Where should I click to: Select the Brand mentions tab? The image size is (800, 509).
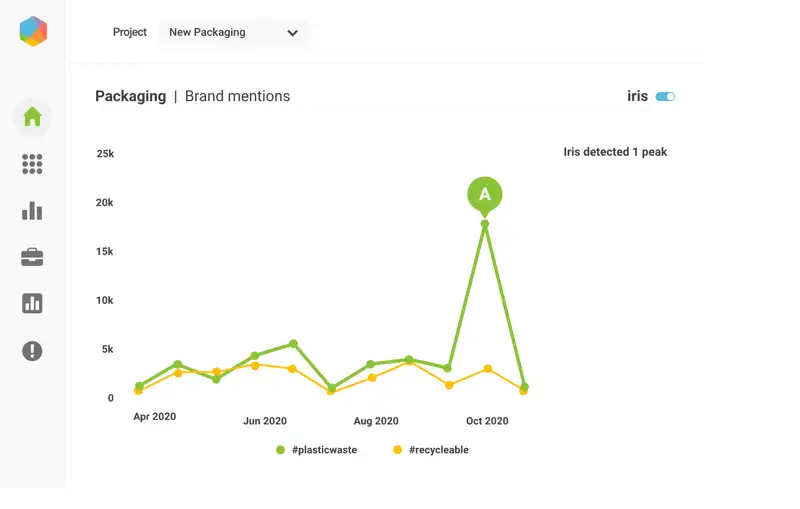(237, 97)
